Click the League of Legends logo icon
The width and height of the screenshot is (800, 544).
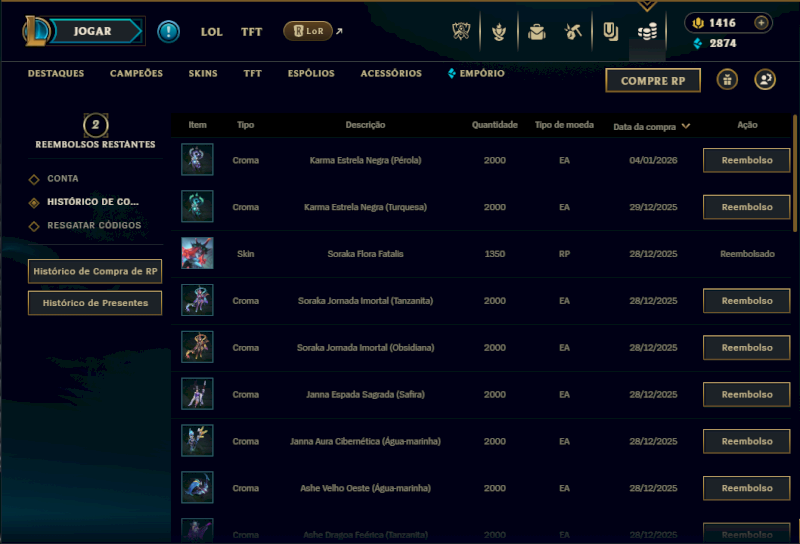36,31
